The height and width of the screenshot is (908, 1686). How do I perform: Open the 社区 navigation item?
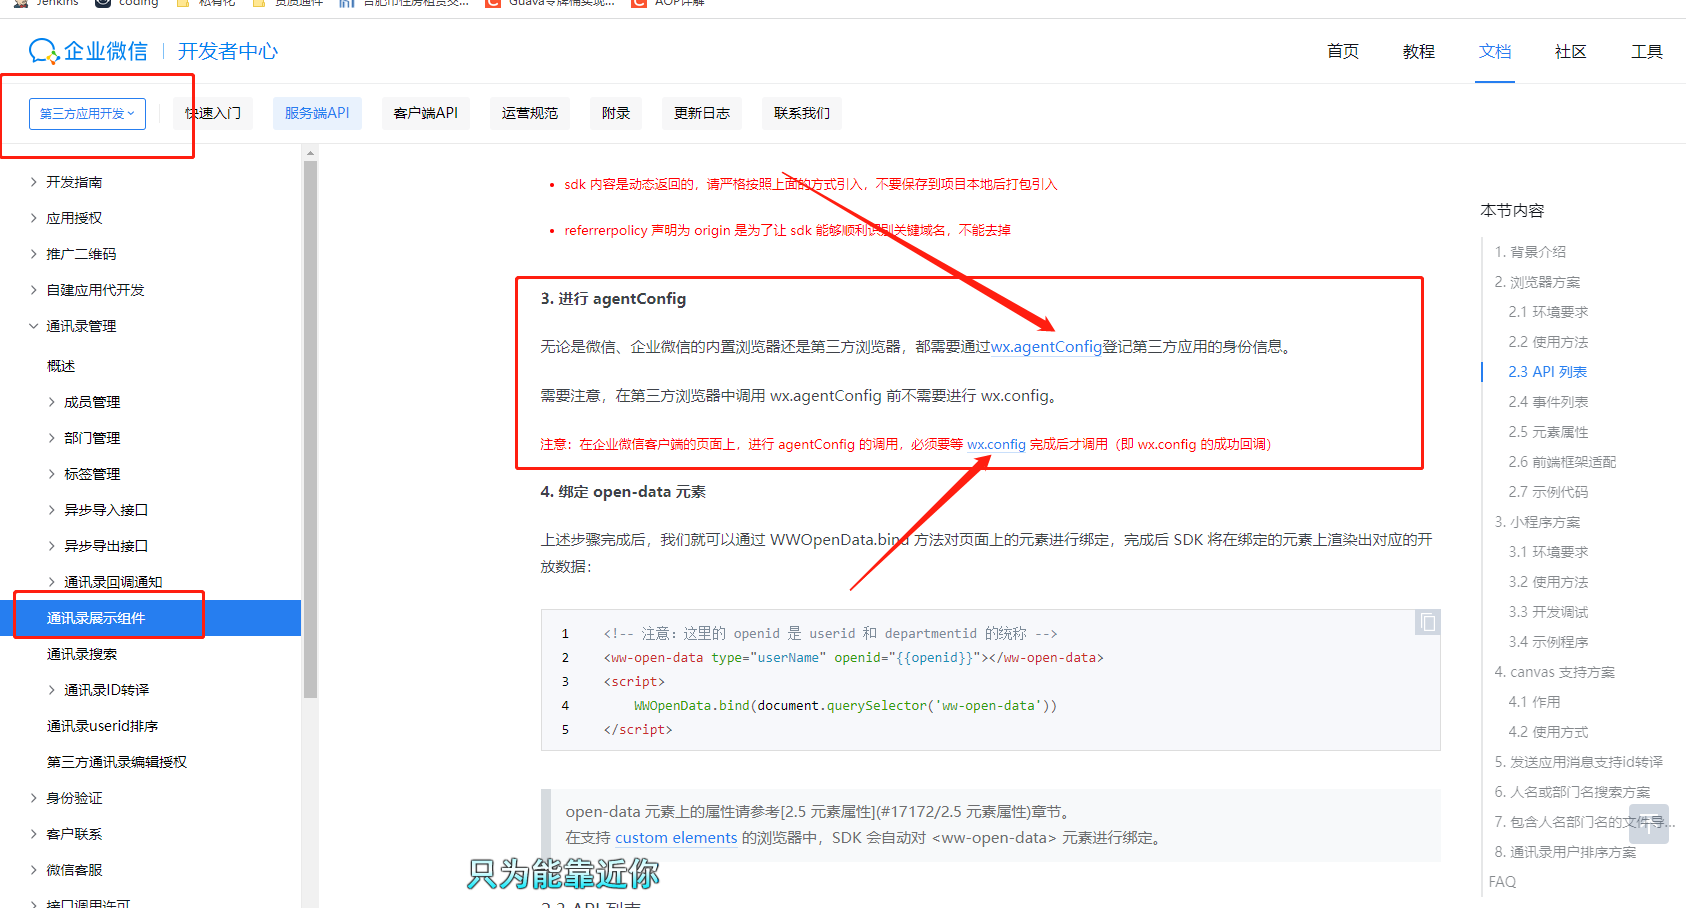click(1570, 51)
